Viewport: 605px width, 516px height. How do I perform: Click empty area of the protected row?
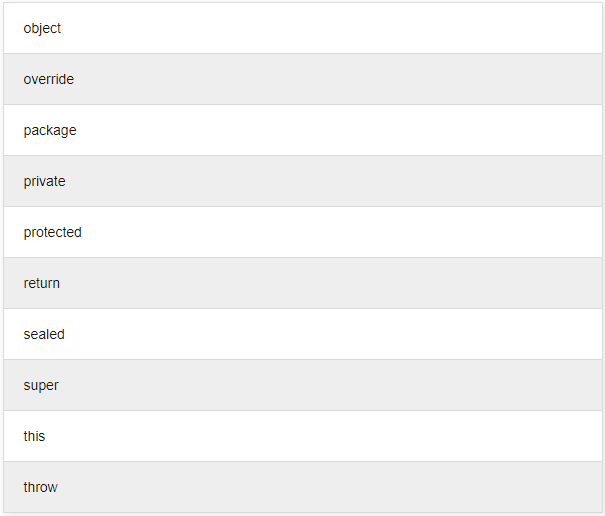coord(350,232)
